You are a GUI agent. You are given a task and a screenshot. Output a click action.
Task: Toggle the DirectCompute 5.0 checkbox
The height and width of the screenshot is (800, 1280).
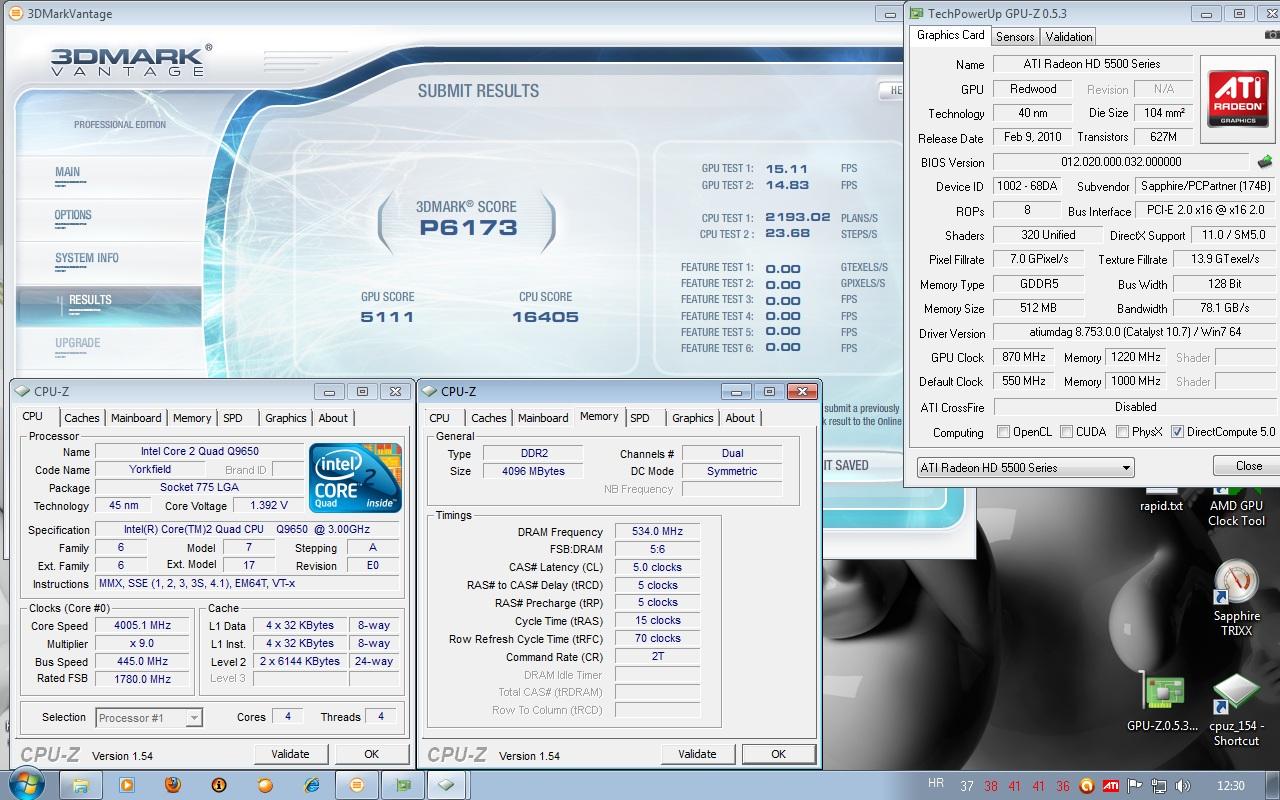click(x=1177, y=432)
